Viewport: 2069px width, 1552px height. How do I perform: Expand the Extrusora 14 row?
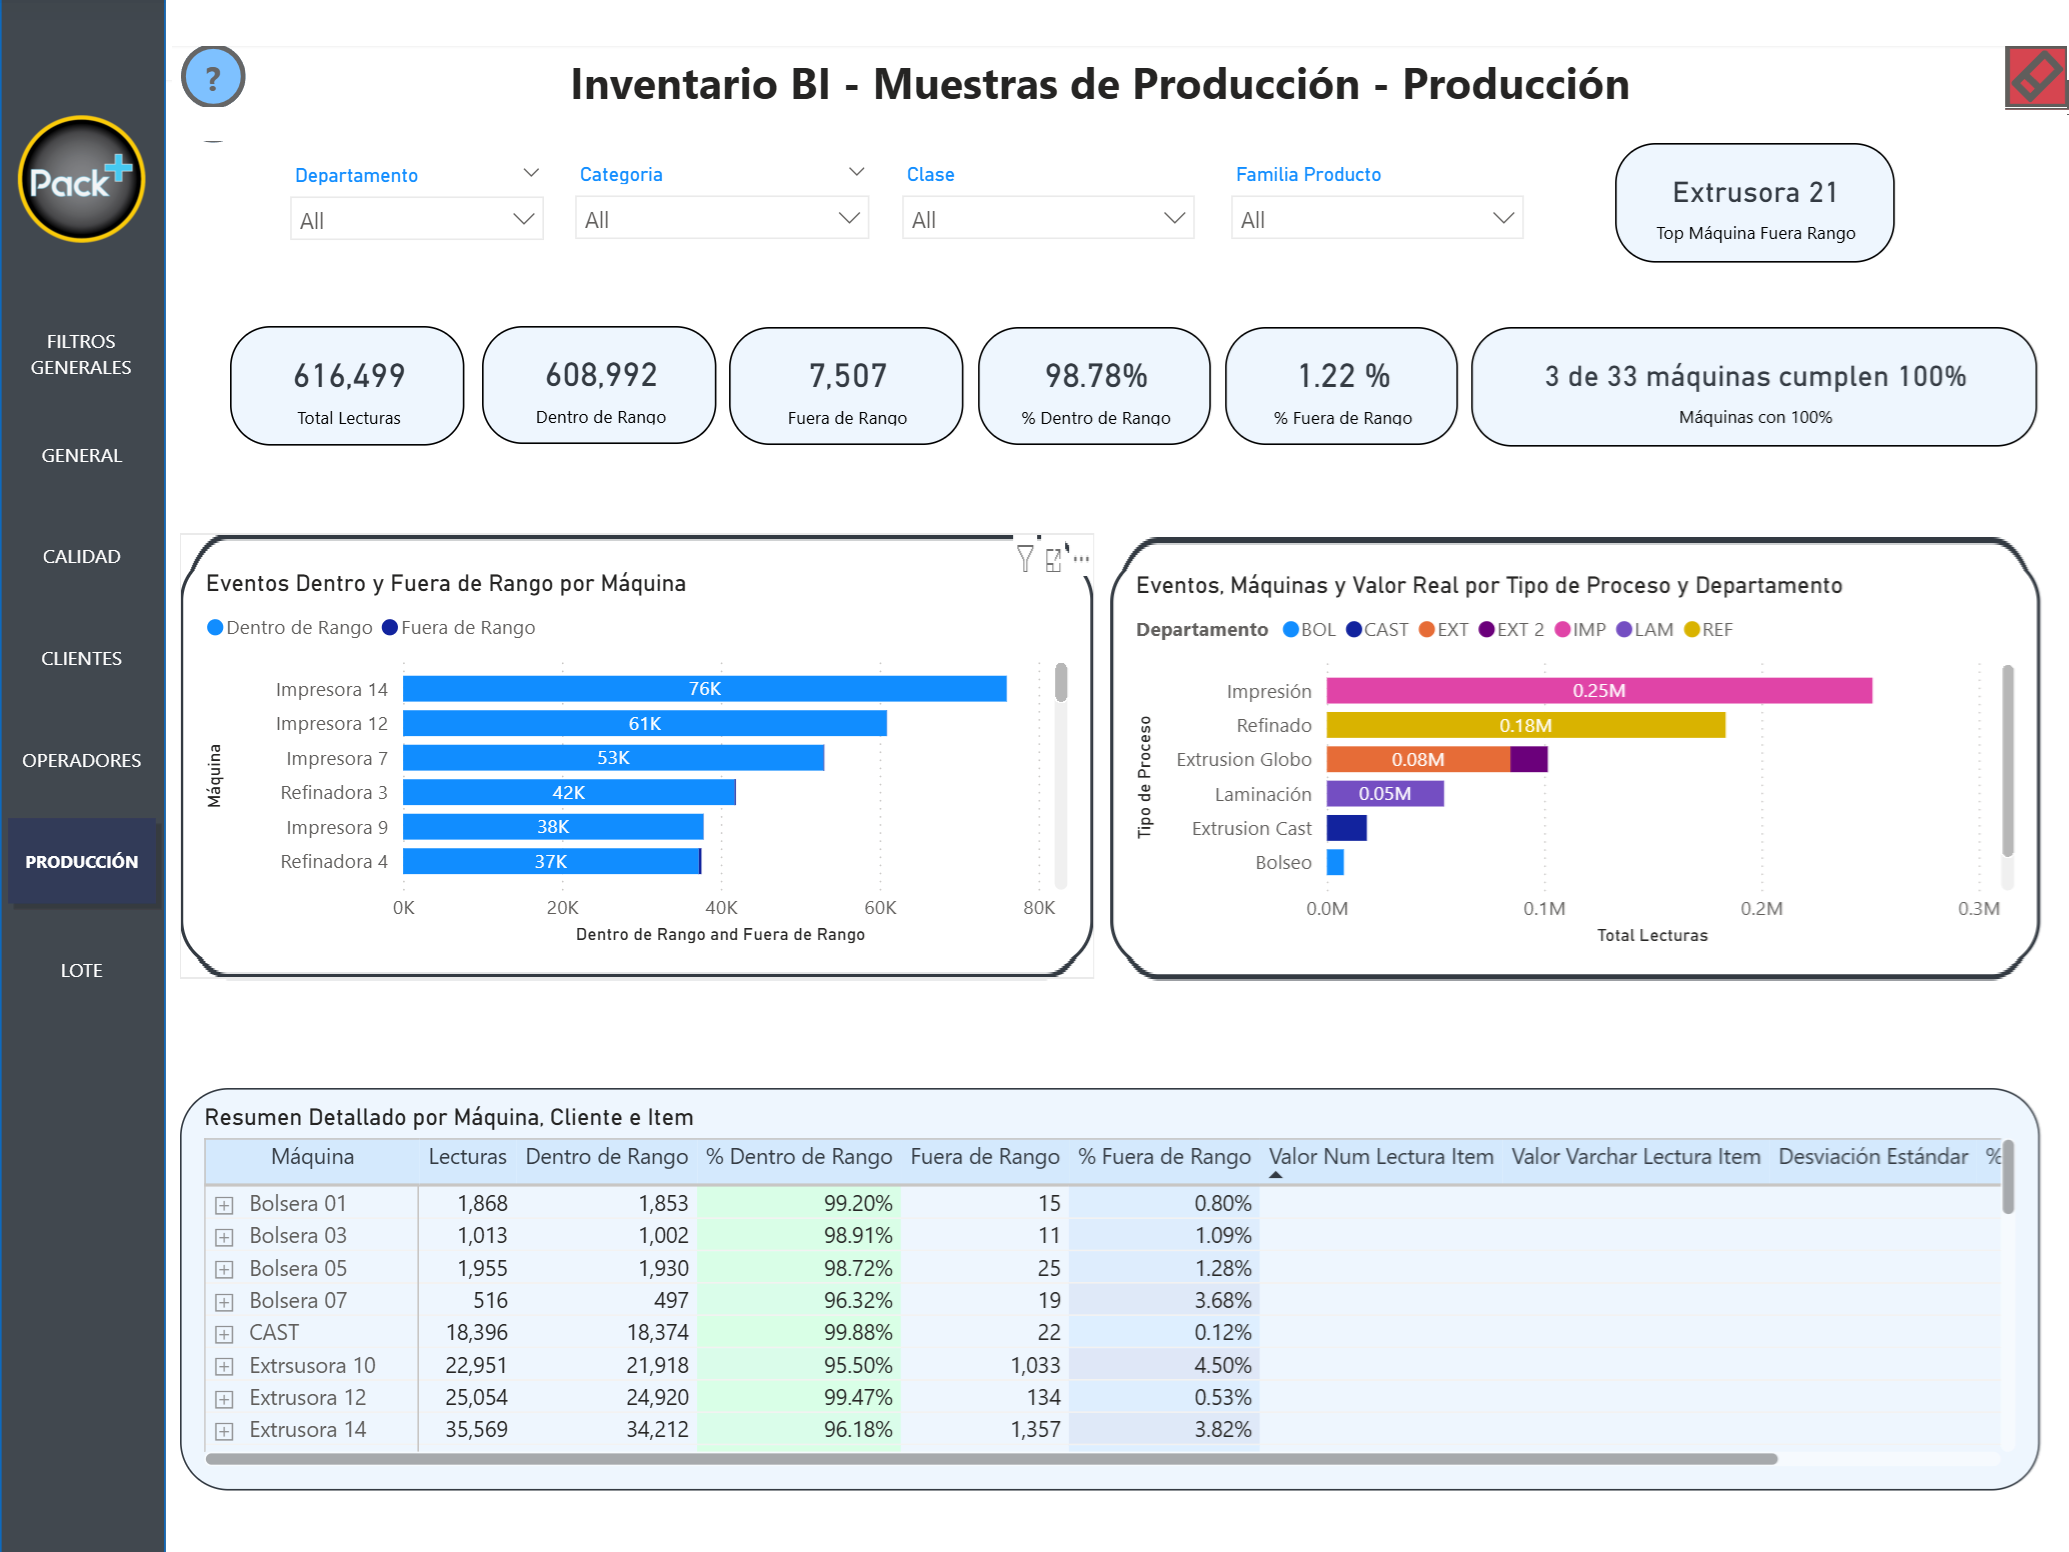pos(224,1431)
